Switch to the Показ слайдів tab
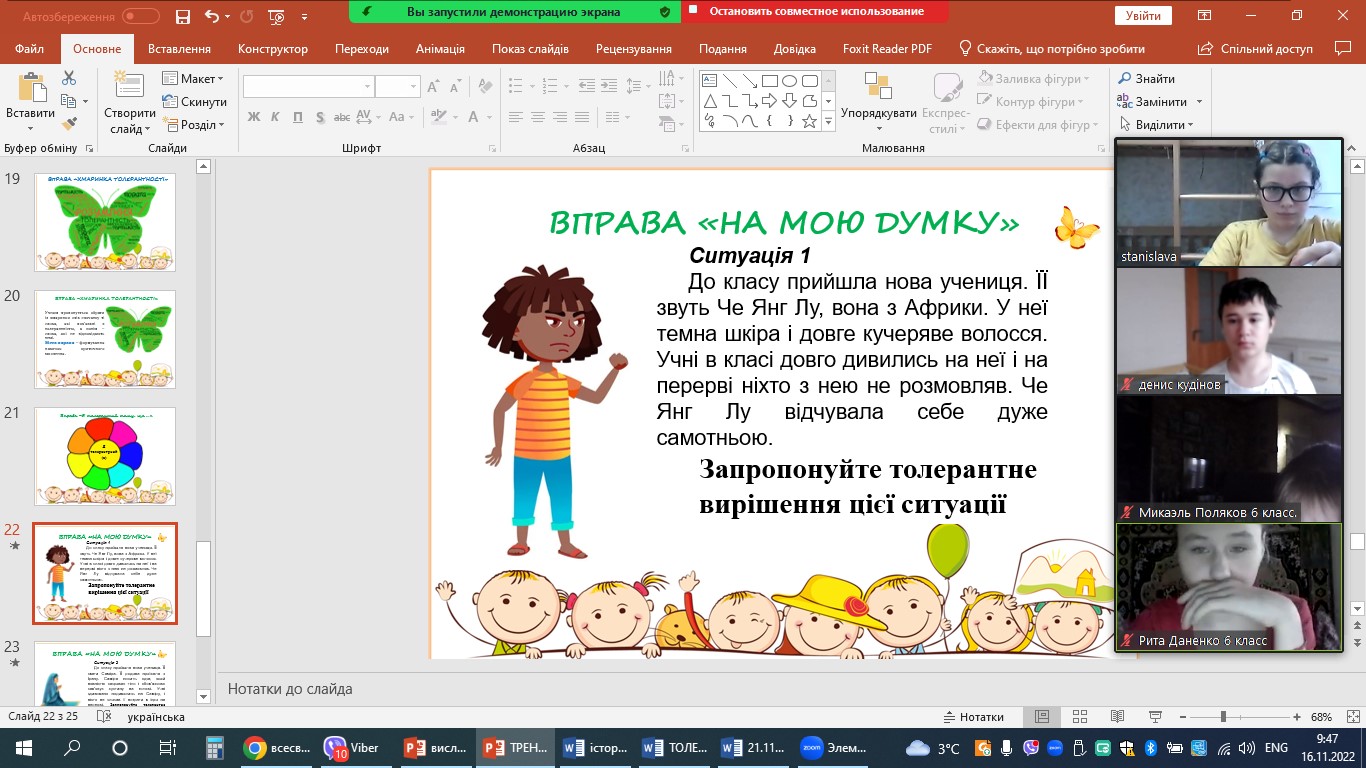Image resolution: width=1366 pixels, height=768 pixels. pos(530,49)
